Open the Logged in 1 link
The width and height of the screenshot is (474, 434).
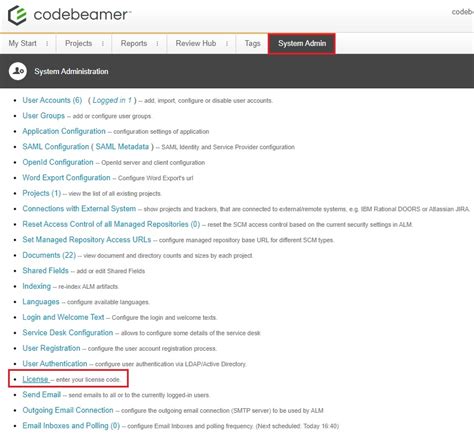pos(112,100)
